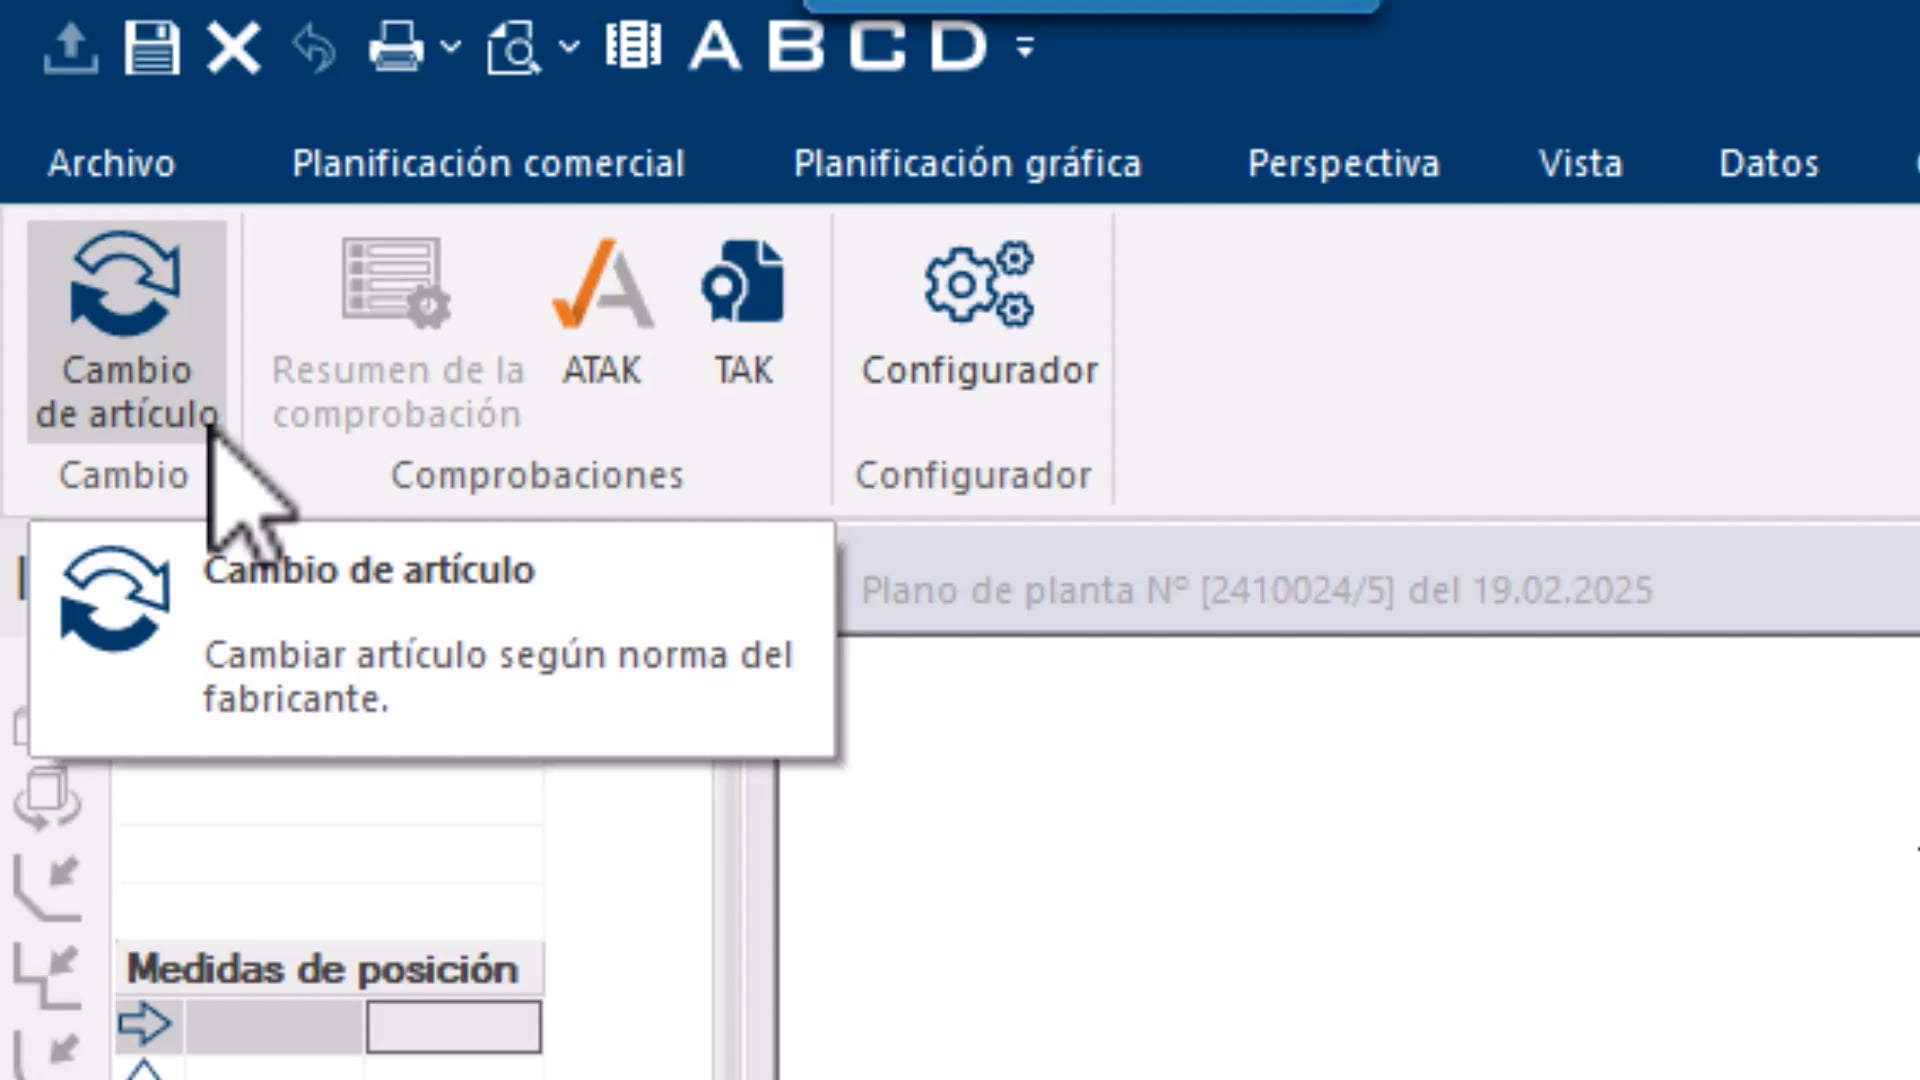
Task: Click the rotate 3D box icon in left sidebar
Action: tap(47, 798)
